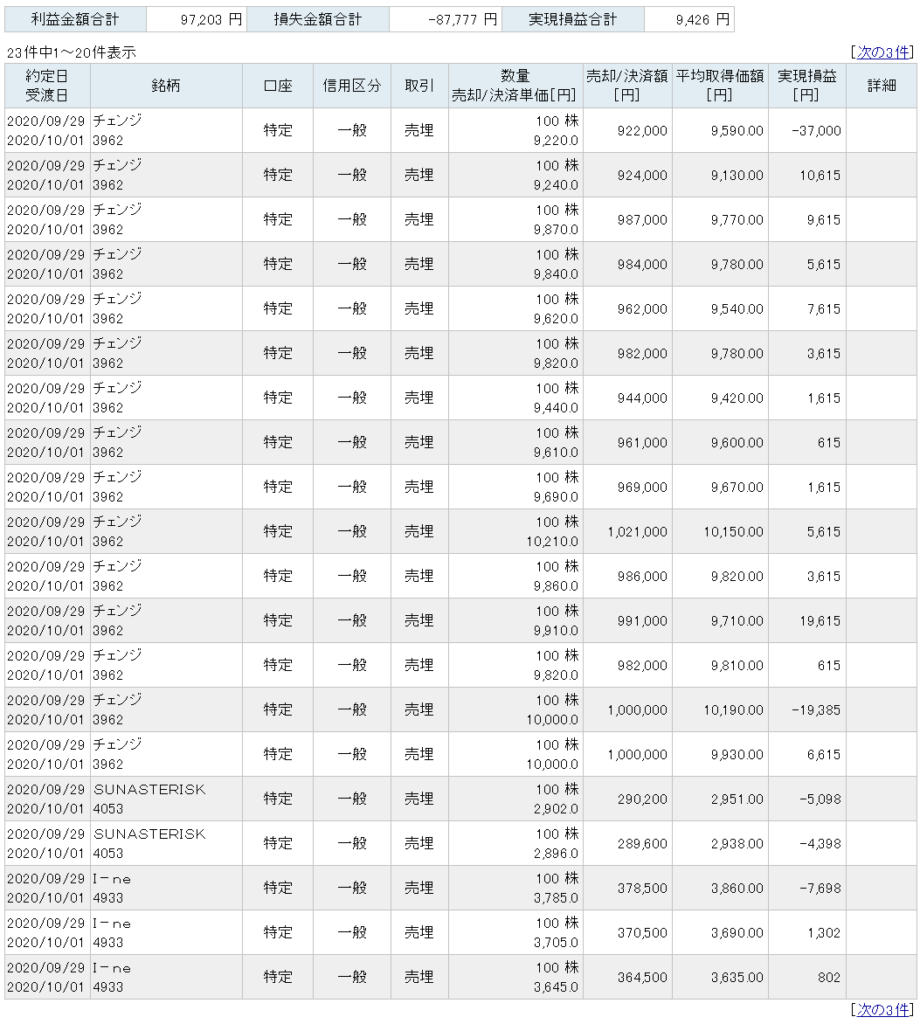Click the 数量 売却/決済単価 column header
Viewport: 920px width, 1024px height.
pyautogui.click(x=515, y=86)
